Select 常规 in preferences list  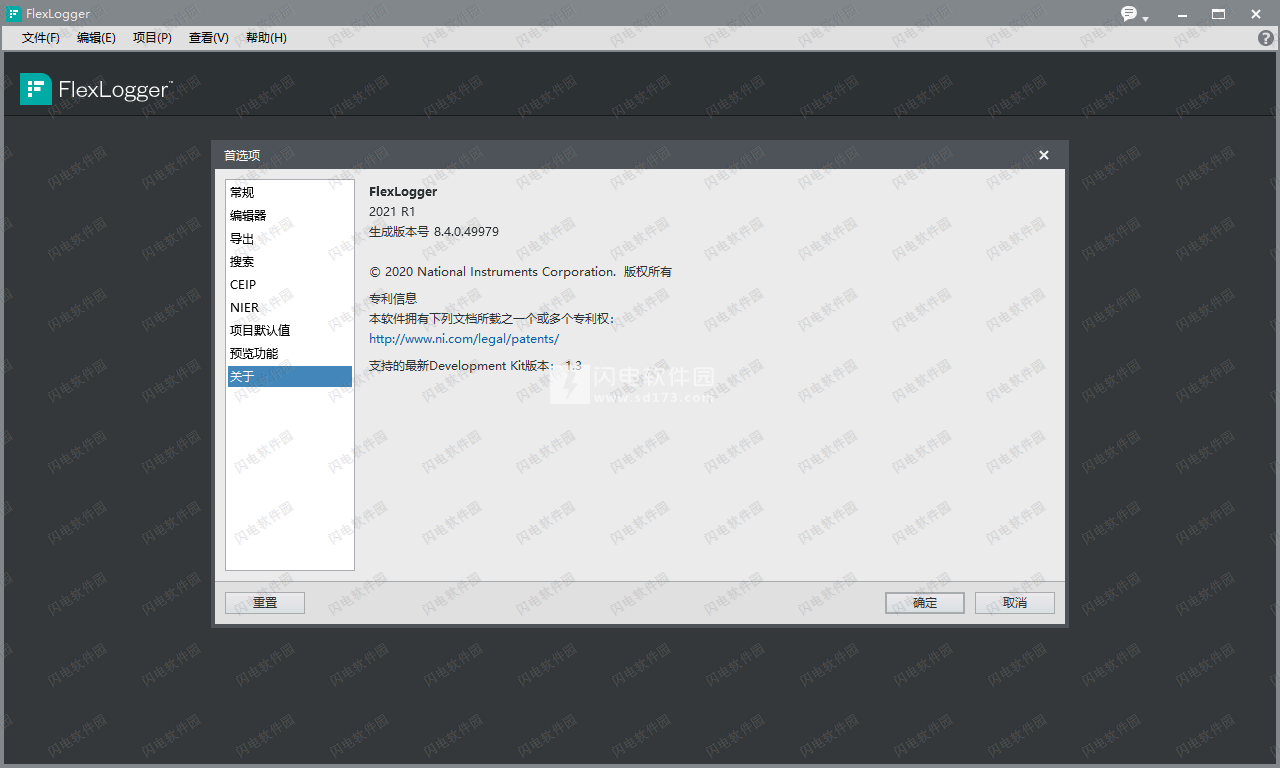(x=289, y=192)
